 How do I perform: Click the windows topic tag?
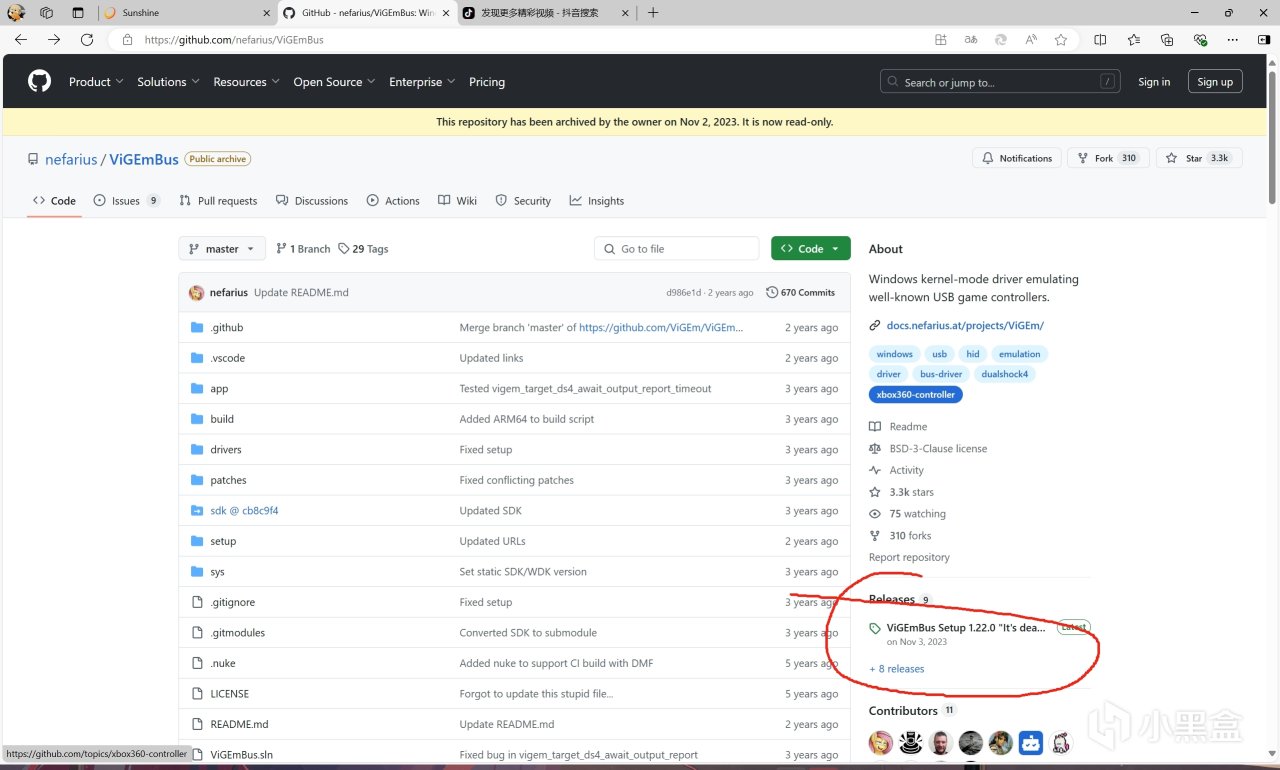click(894, 354)
